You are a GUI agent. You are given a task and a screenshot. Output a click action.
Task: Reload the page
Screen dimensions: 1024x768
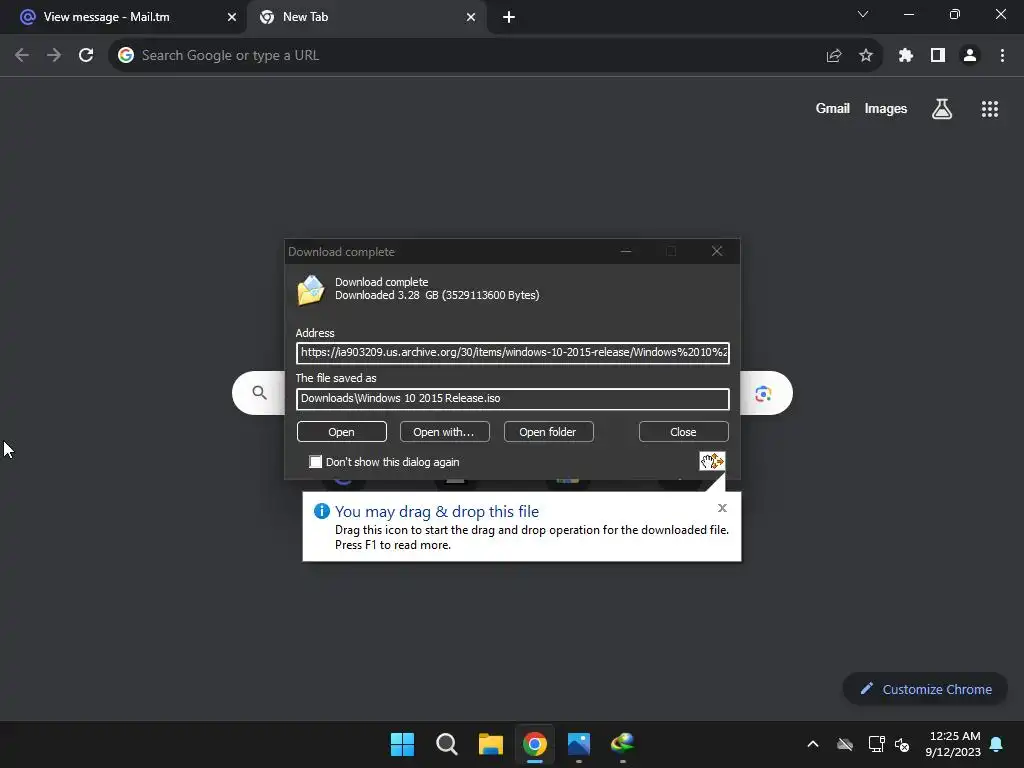[x=86, y=56]
